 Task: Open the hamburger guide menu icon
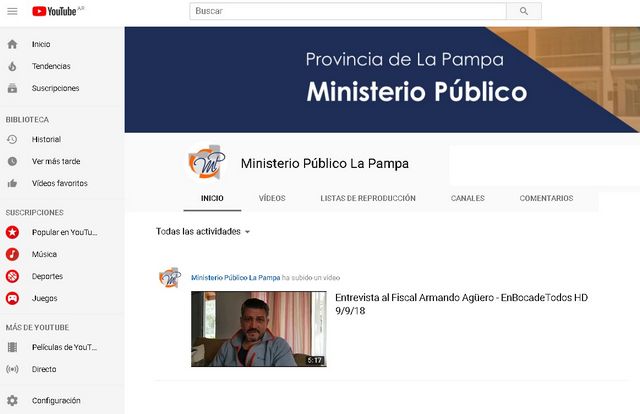(12, 11)
